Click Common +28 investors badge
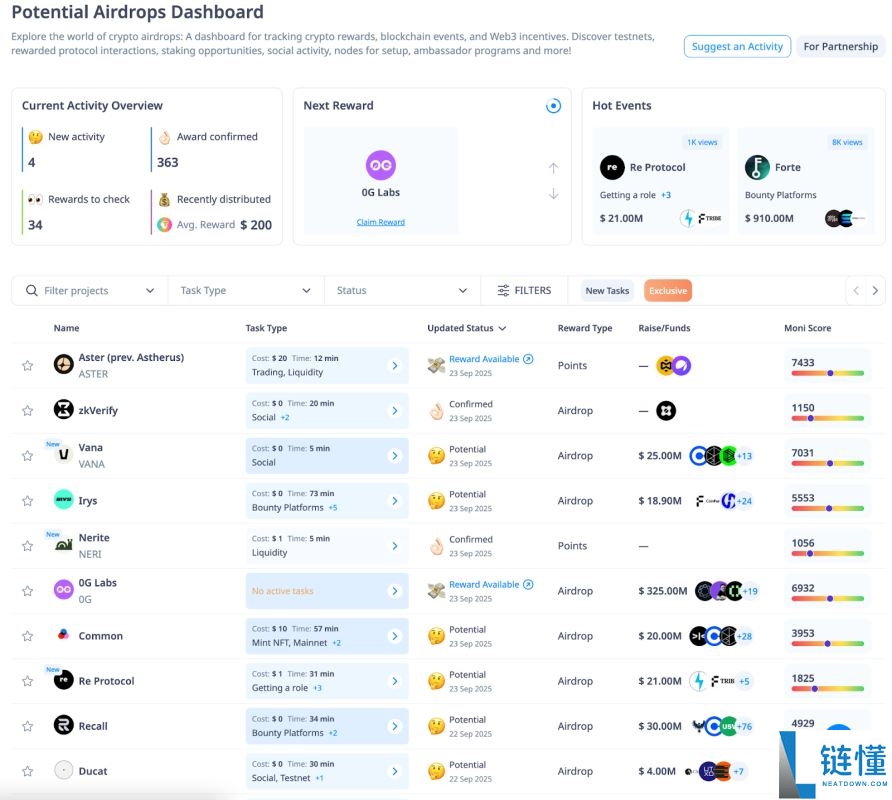 pos(745,636)
